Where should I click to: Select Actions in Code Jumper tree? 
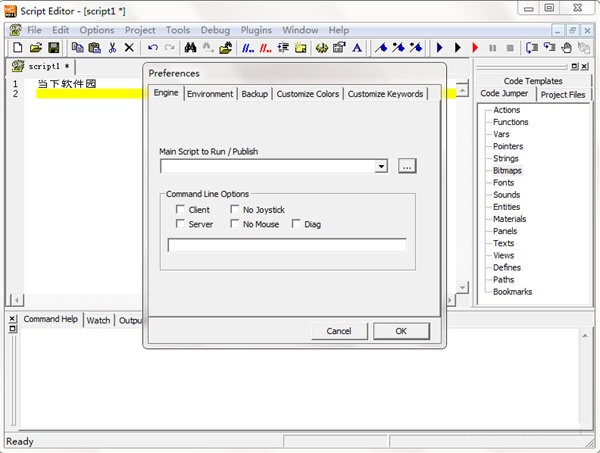click(507, 110)
